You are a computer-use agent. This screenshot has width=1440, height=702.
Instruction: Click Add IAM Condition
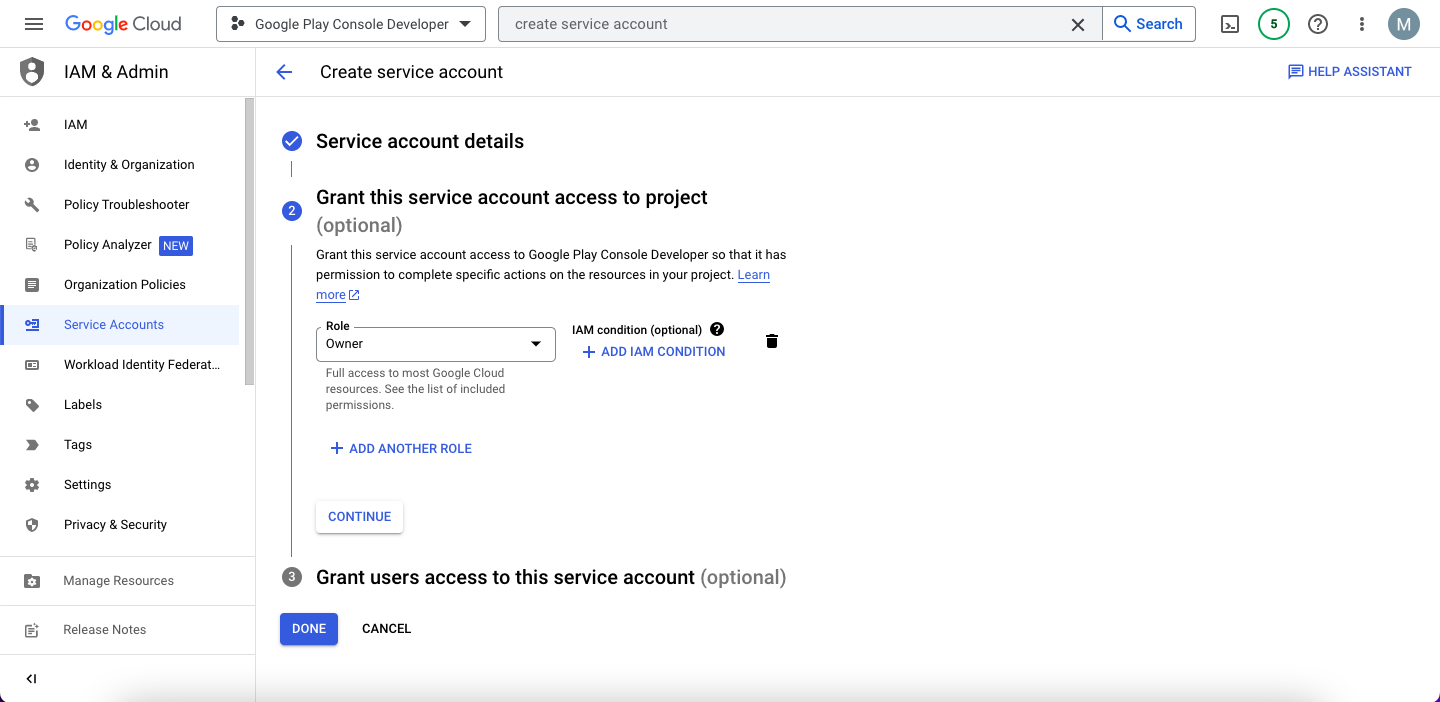point(654,352)
